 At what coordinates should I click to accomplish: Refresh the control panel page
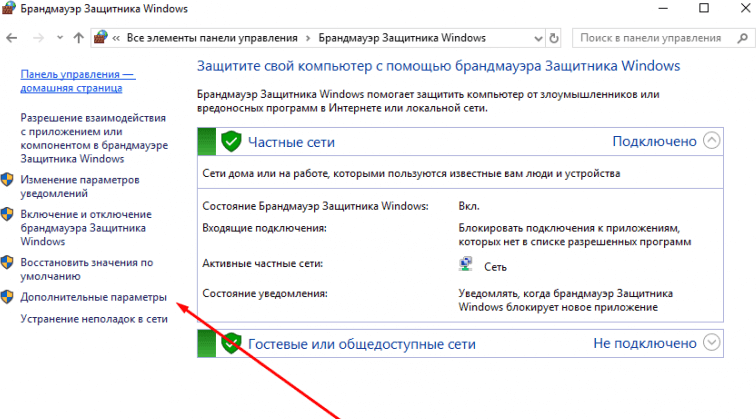[x=554, y=38]
